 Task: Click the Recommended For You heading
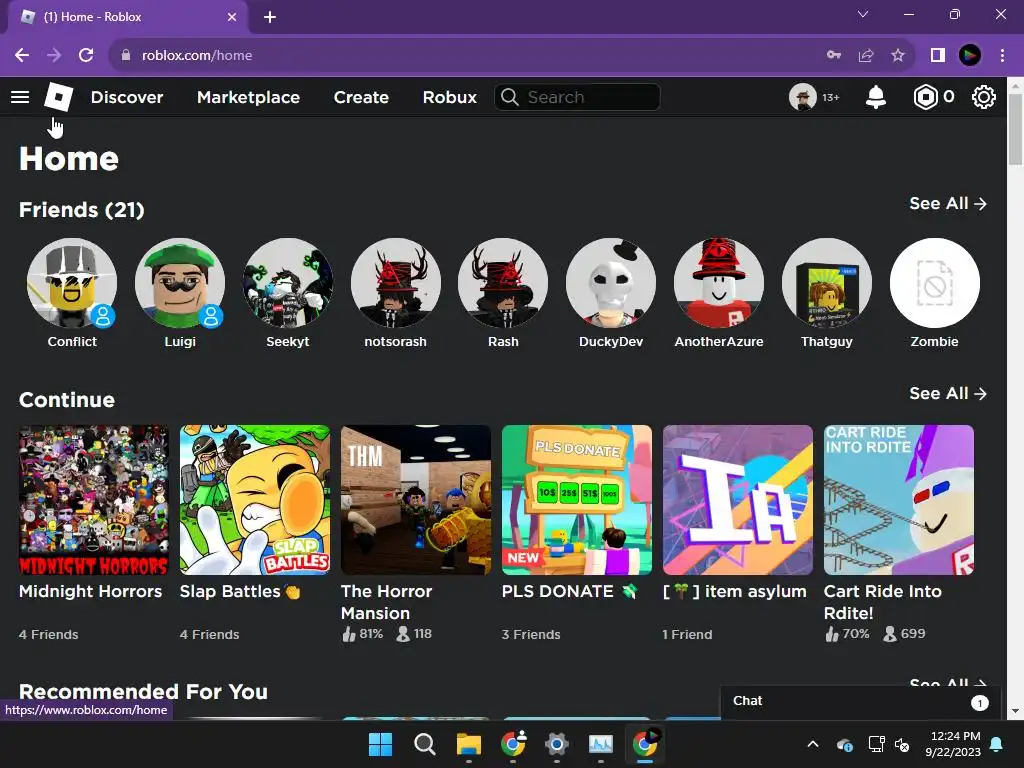point(143,692)
